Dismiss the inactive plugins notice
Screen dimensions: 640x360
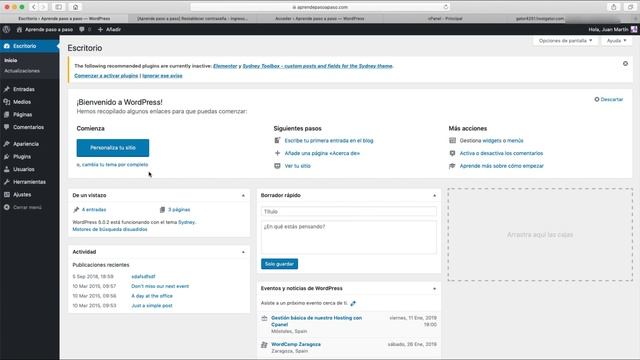[x=625, y=64]
